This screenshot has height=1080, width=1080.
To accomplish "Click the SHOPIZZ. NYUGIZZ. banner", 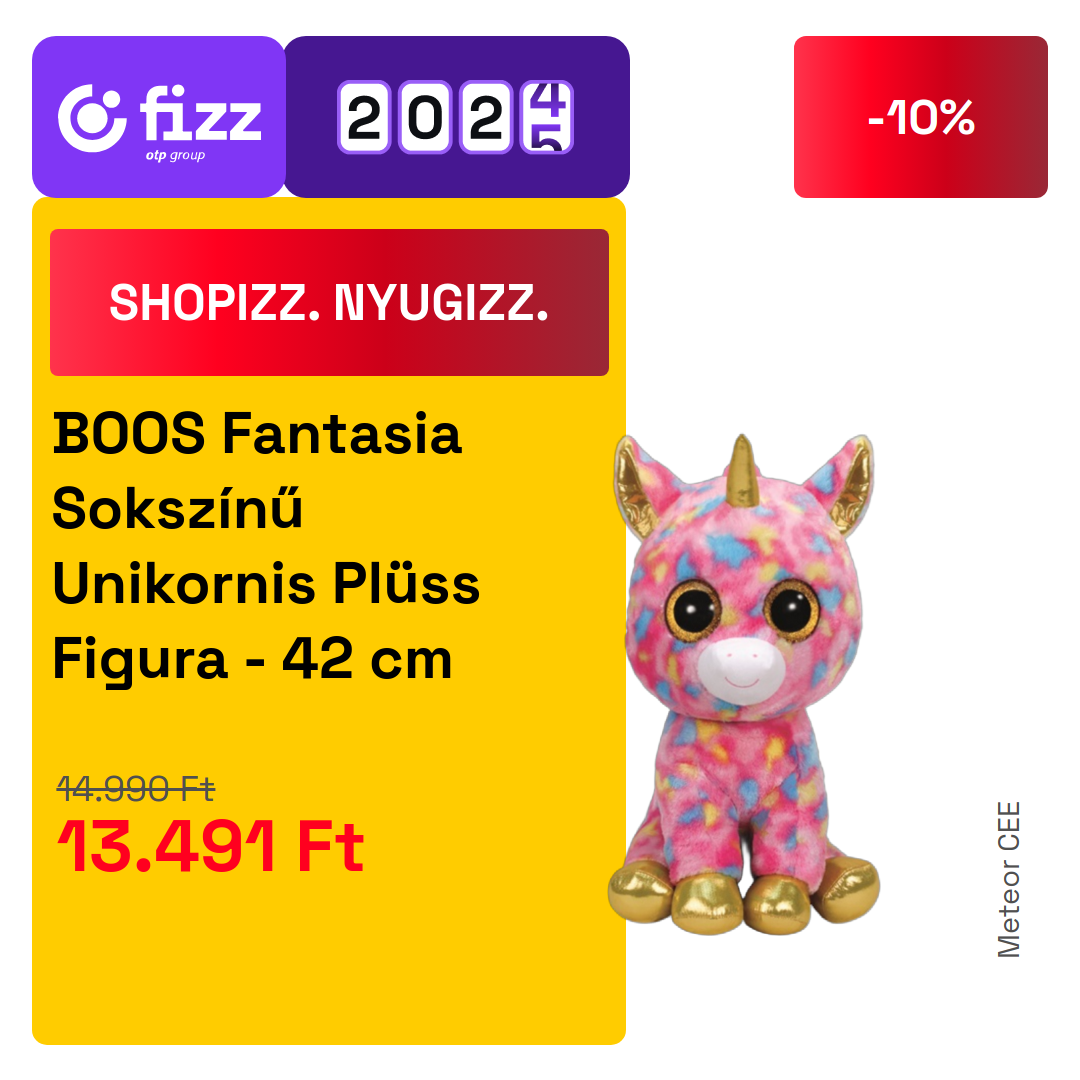I will tap(329, 302).
